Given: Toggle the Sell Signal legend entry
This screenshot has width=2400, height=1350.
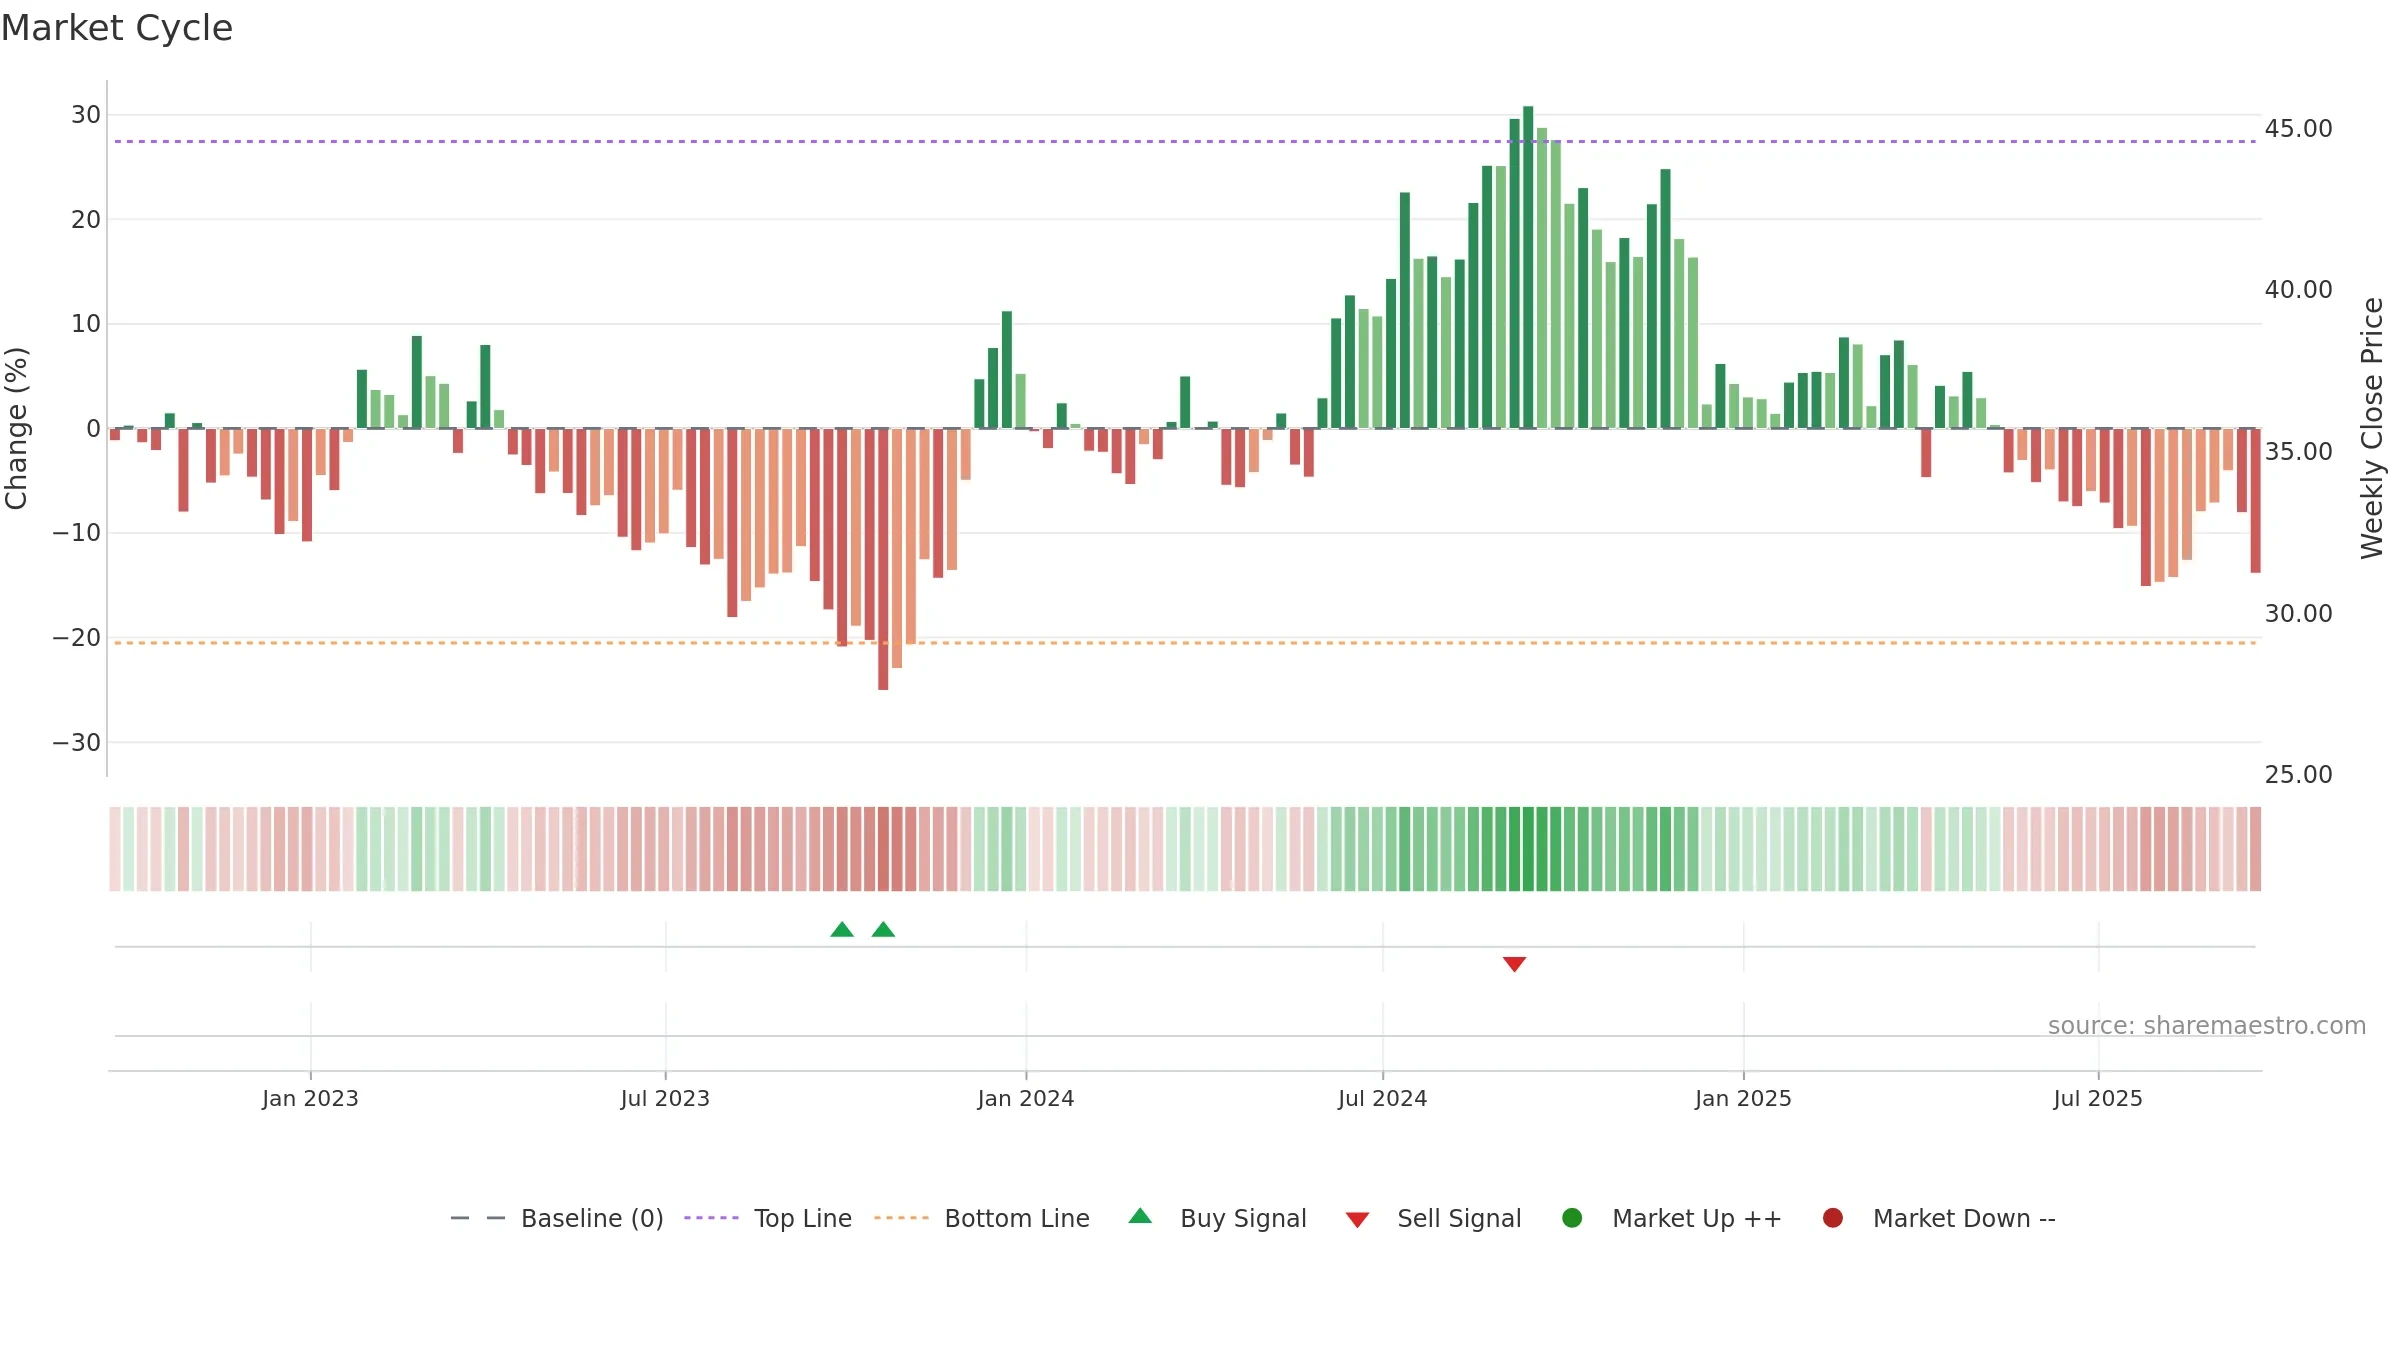Looking at the screenshot, I should point(1433,1218).
